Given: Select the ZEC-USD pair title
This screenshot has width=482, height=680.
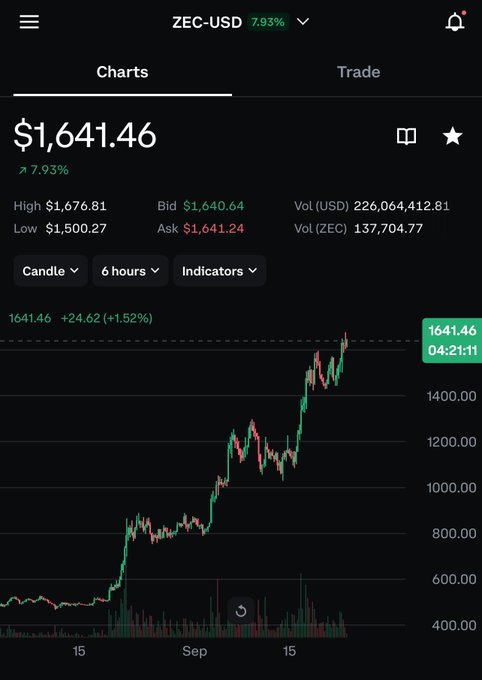Looking at the screenshot, I should point(207,22).
